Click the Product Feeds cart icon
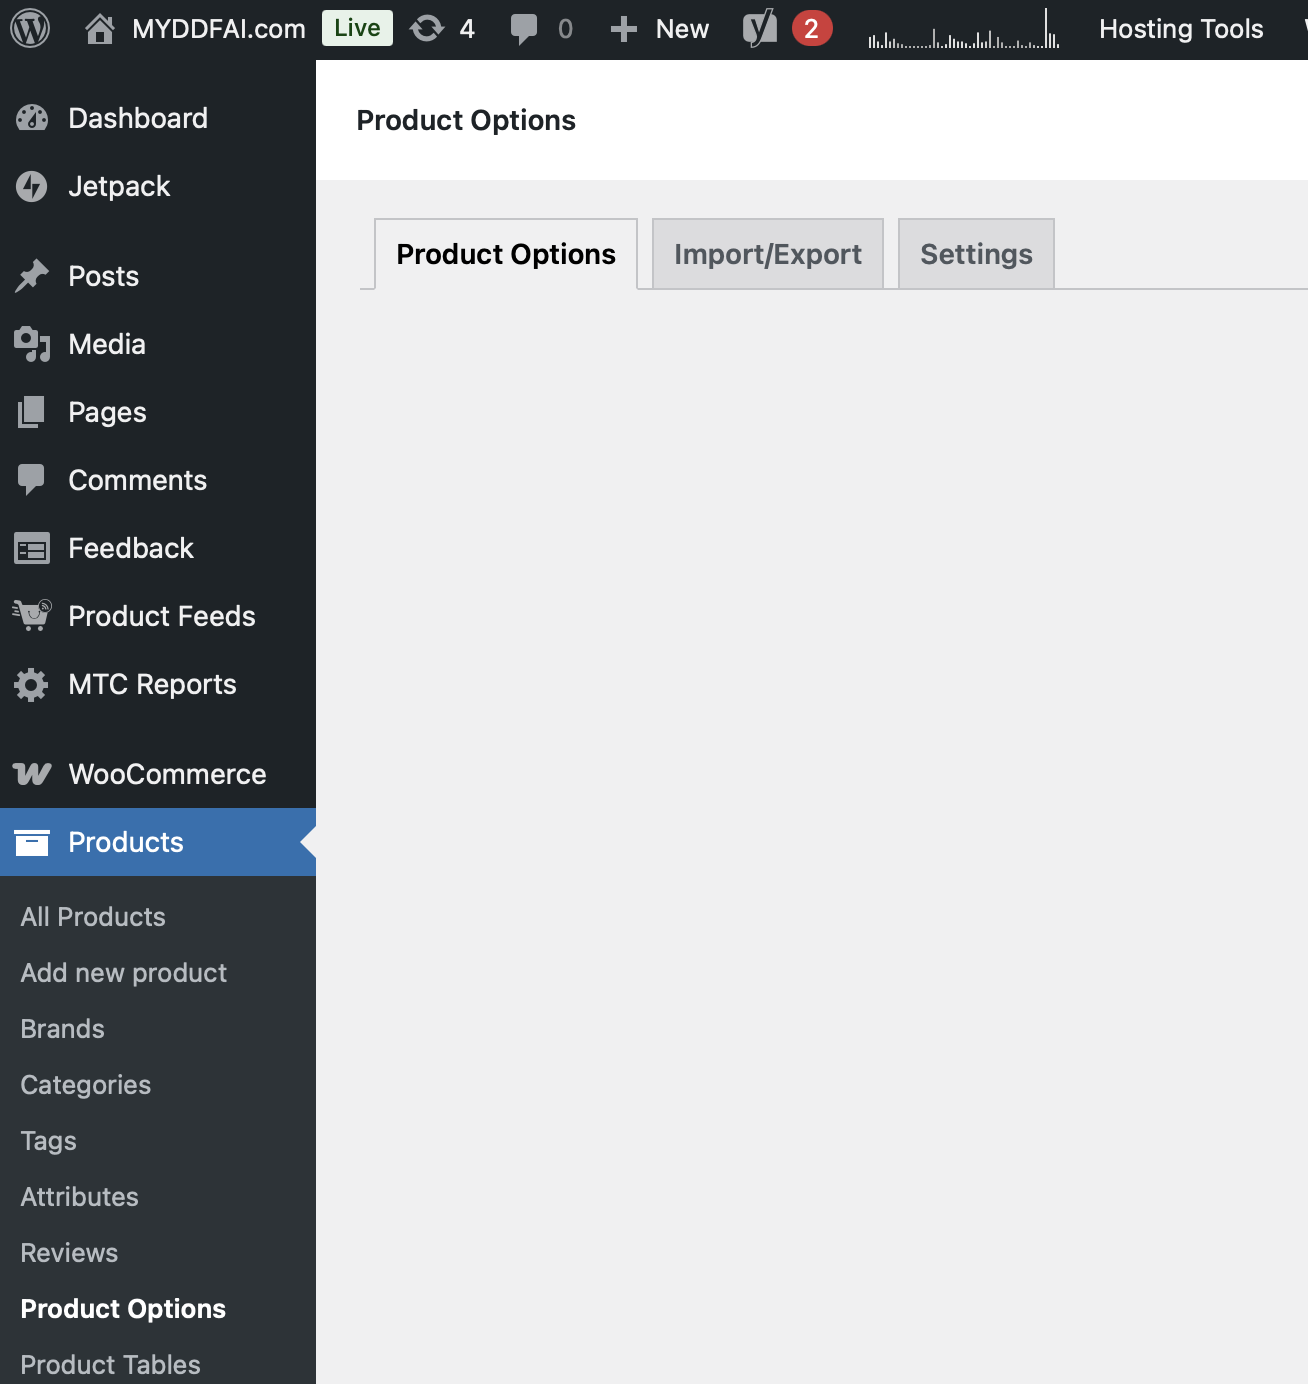Viewport: 1308px width, 1384px height. pyautogui.click(x=32, y=616)
